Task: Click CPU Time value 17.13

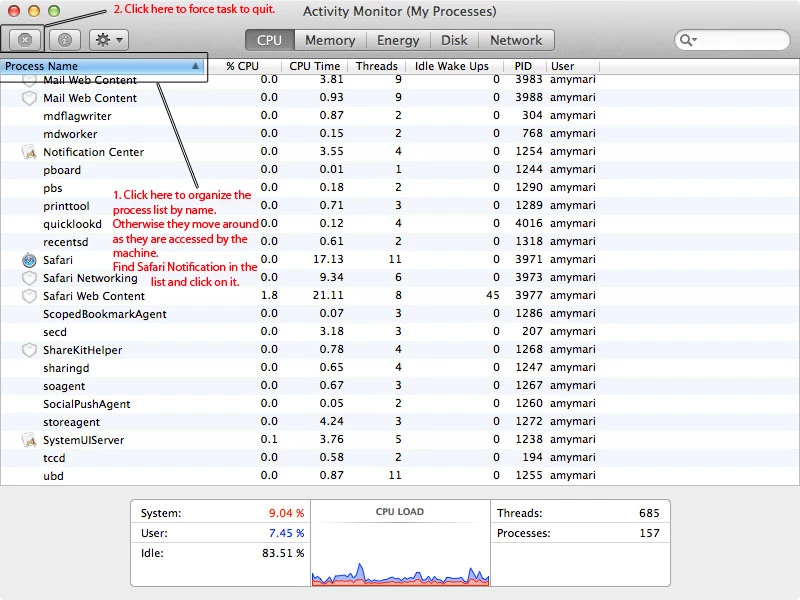Action: 328,259
